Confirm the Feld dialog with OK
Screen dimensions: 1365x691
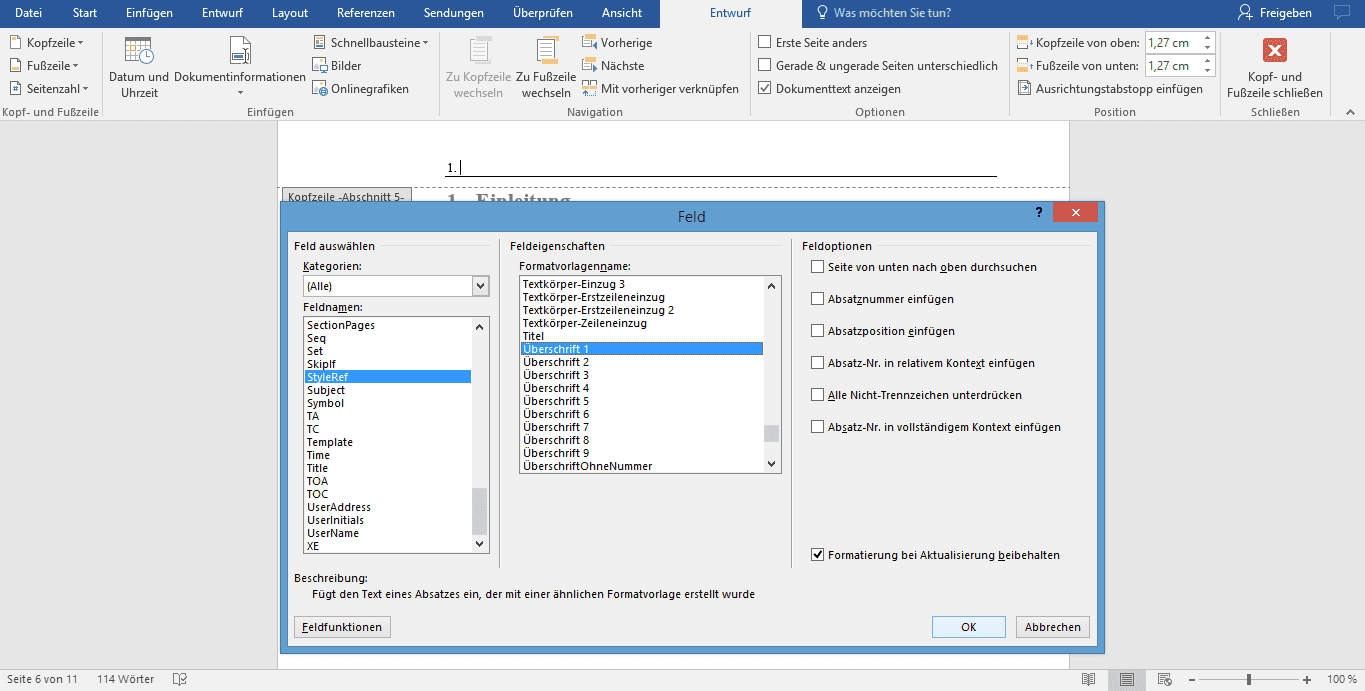968,627
